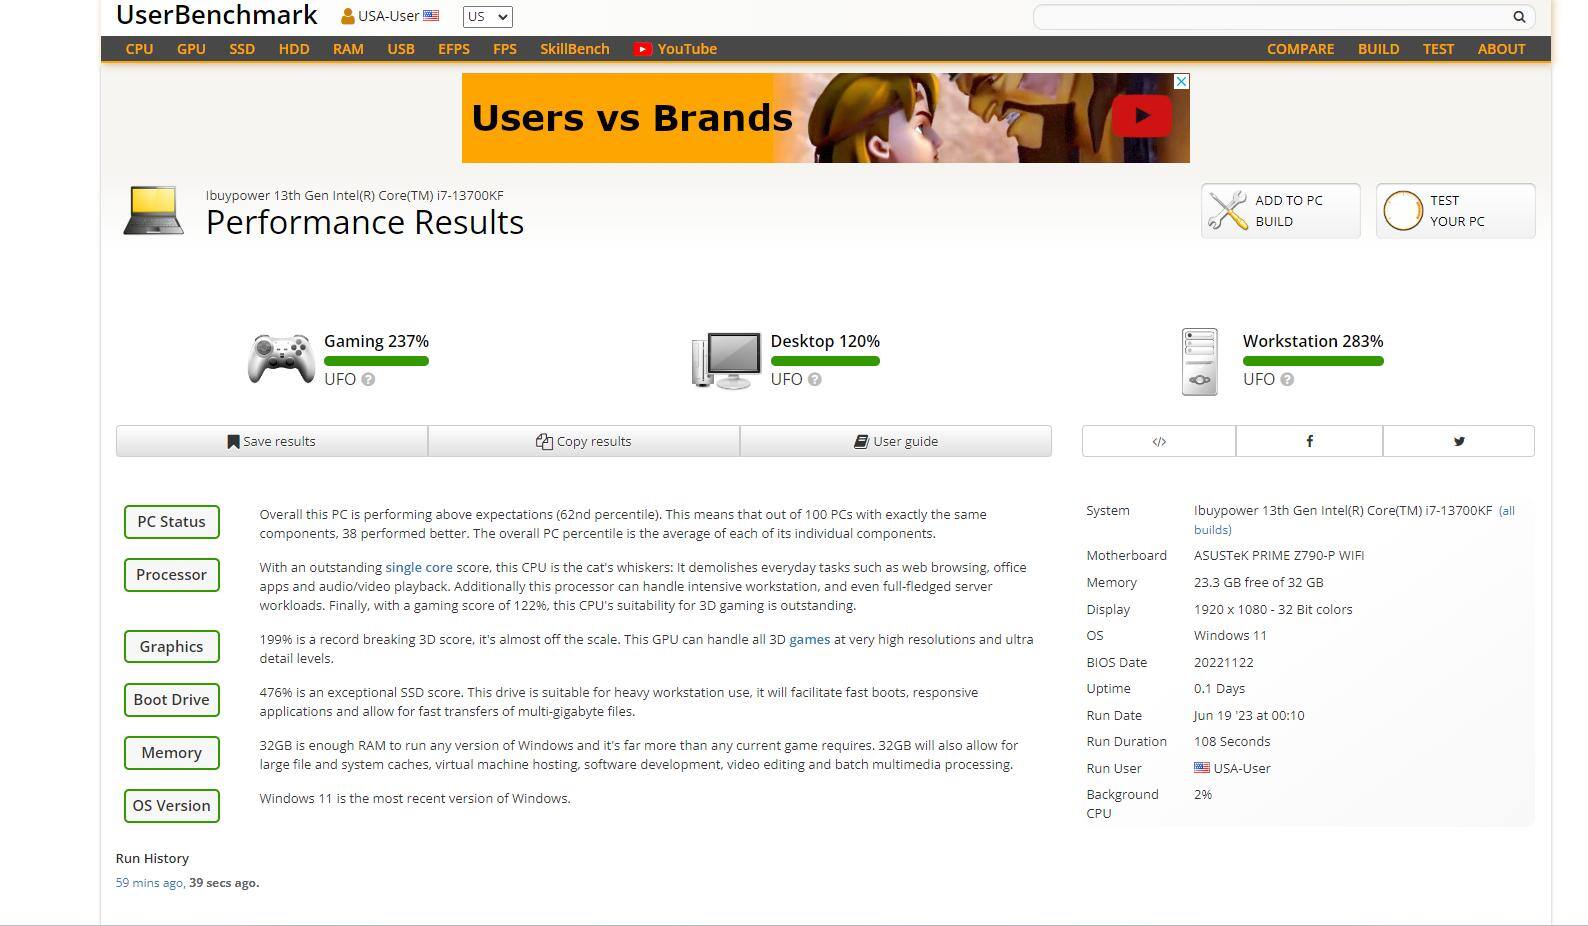
Task: Click the Save results button
Action: (x=272, y=441)
